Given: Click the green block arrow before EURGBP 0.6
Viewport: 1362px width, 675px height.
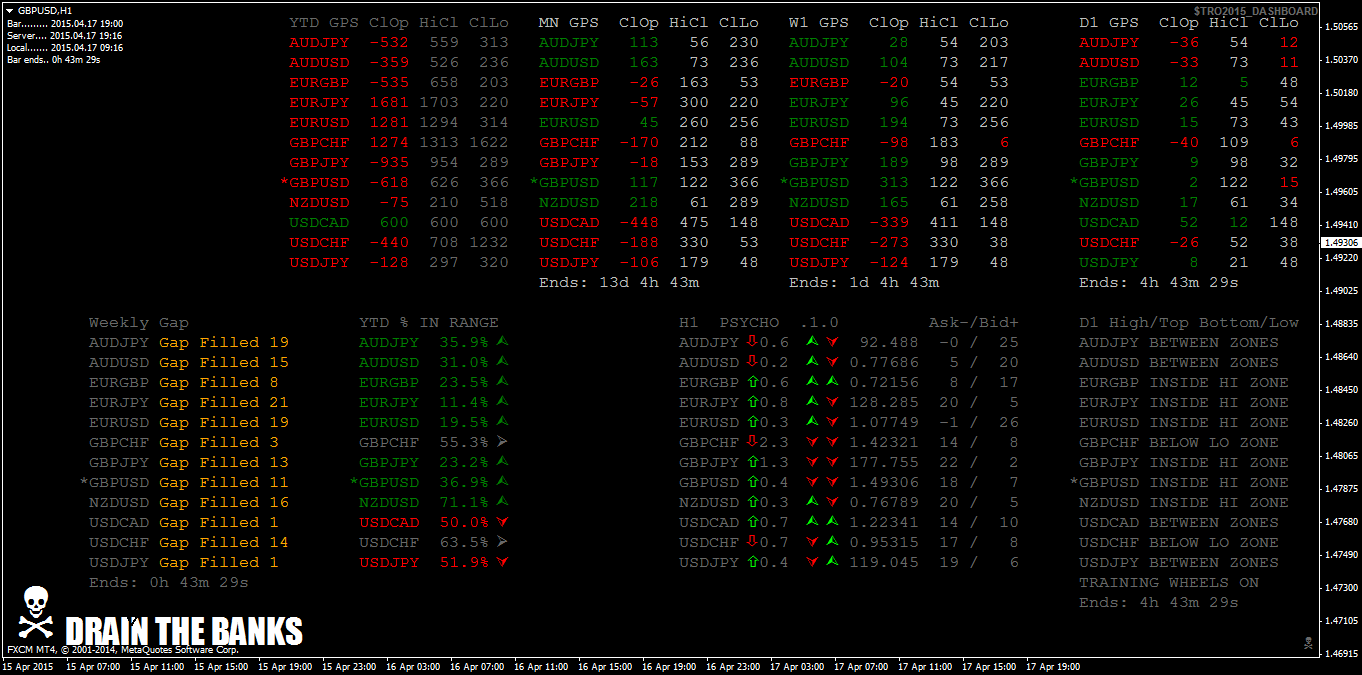Looking at the screenshot, I should pyautogui.click(x=753, y=382).
